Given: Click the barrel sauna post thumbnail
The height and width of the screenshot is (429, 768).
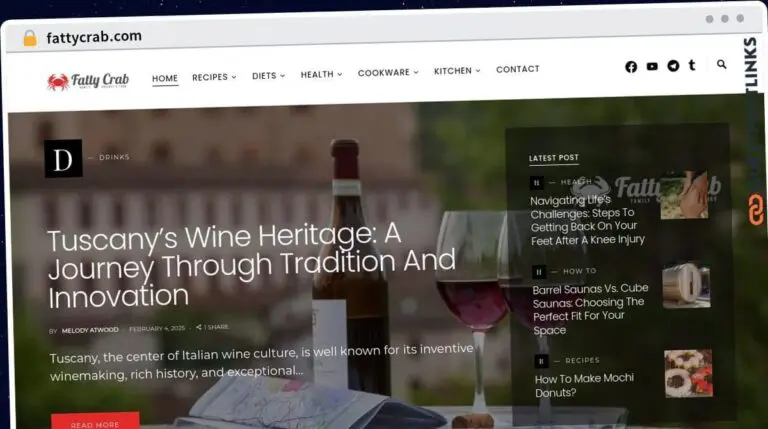Looking at the screenshot, I should [x=686, y=285].
